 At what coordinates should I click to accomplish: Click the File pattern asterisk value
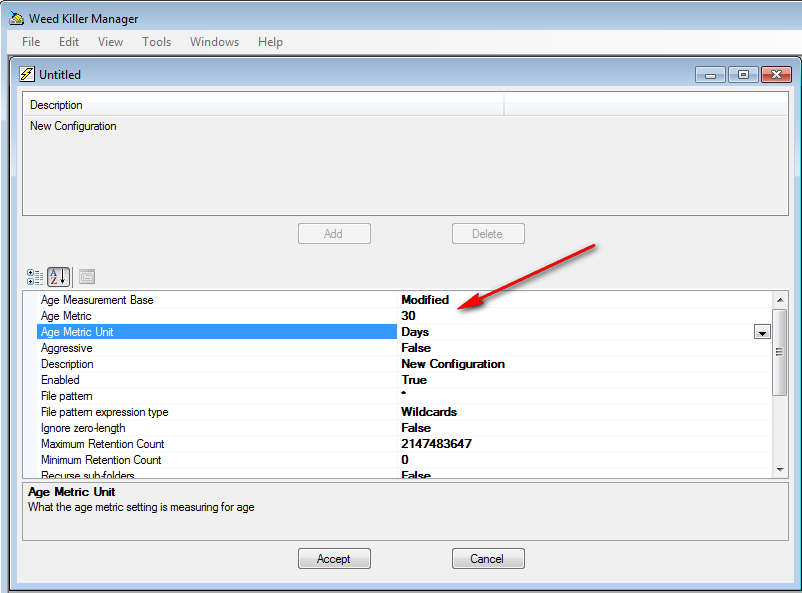point(584,396)
